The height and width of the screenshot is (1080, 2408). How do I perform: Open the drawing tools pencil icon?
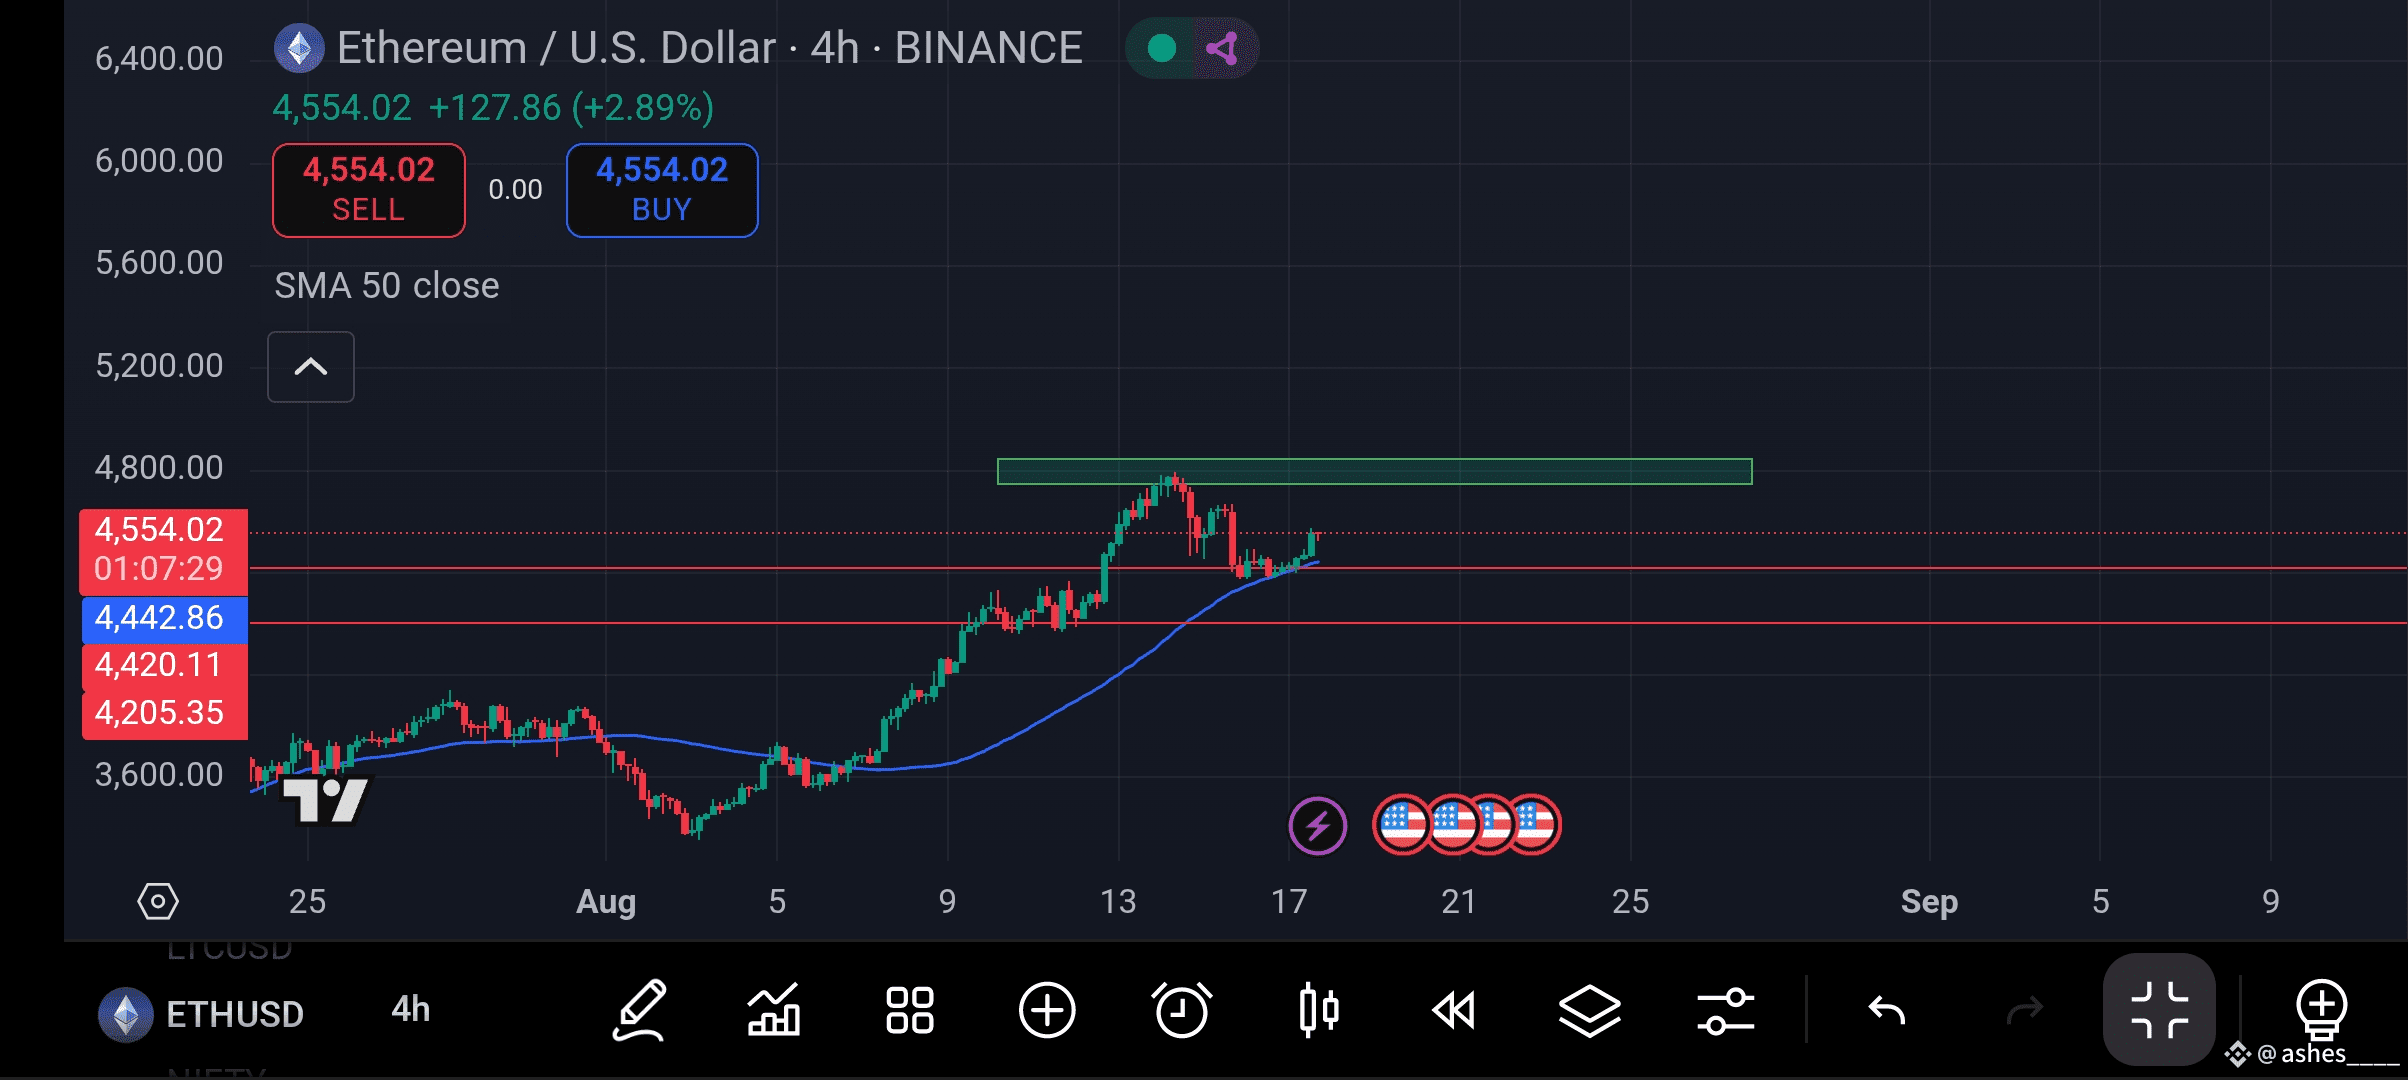(640, 1010)
